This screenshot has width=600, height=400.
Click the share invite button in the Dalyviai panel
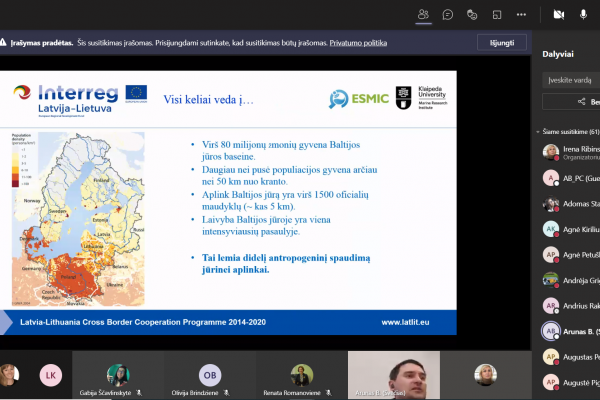(571, 102)
